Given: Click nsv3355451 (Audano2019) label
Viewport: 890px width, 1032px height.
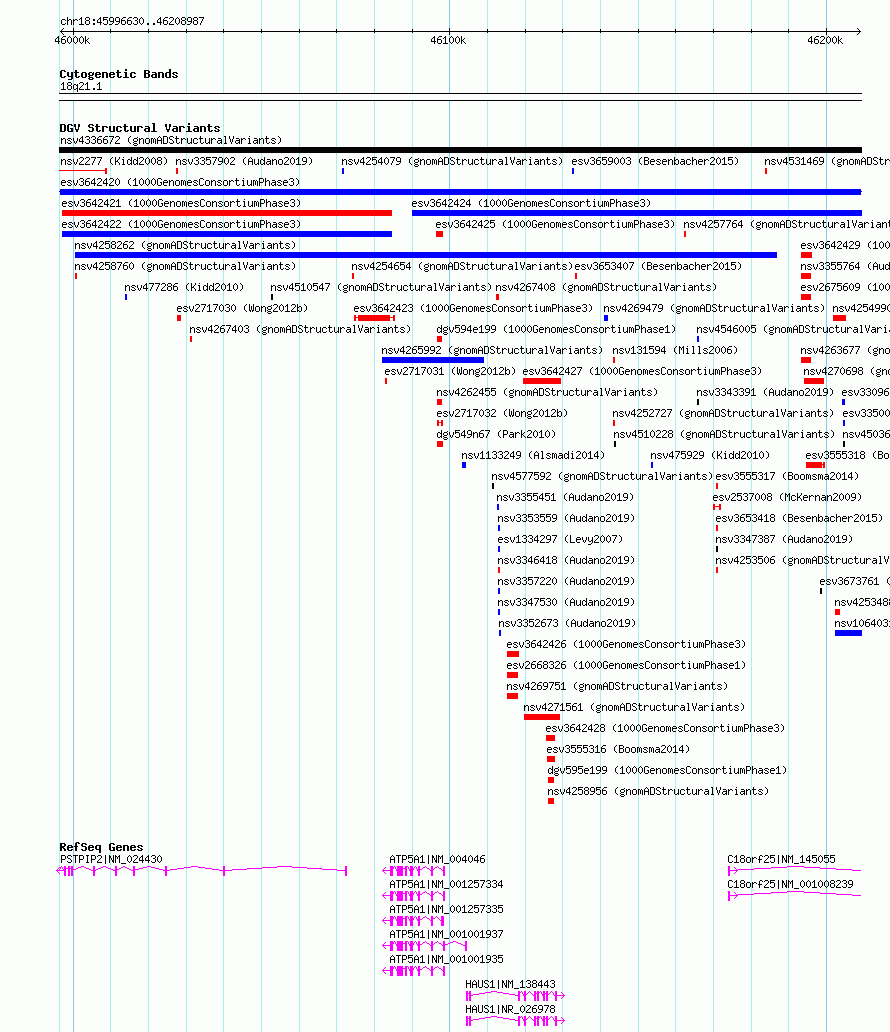Looking at the screenshot, I should coord(565,498).
